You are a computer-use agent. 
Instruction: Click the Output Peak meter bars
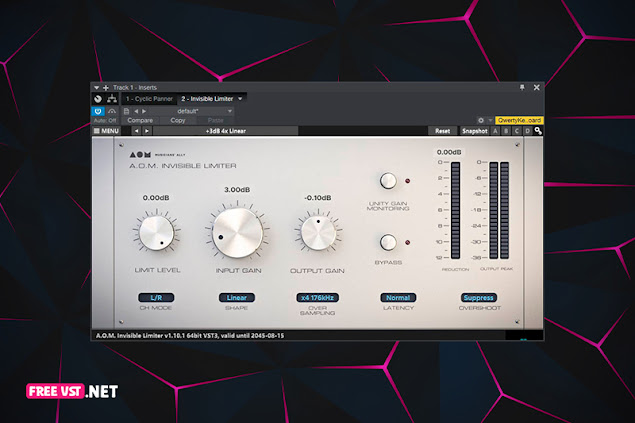point(499,210)
